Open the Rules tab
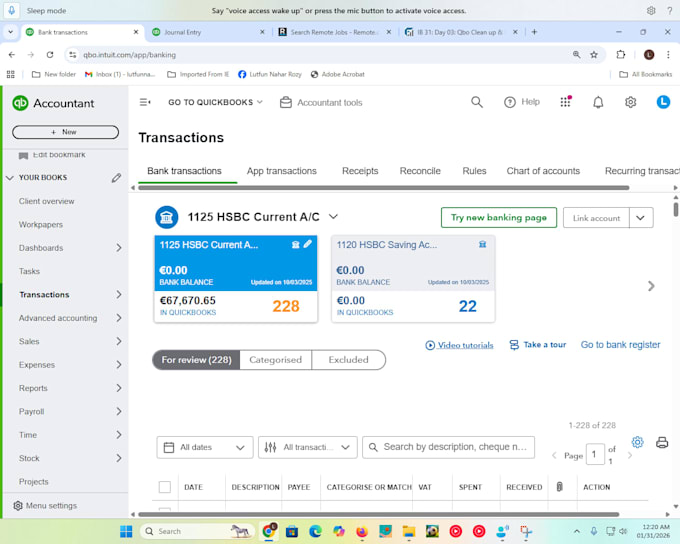Viewport: 680px width, 544px height. click(x=474, y=171)
